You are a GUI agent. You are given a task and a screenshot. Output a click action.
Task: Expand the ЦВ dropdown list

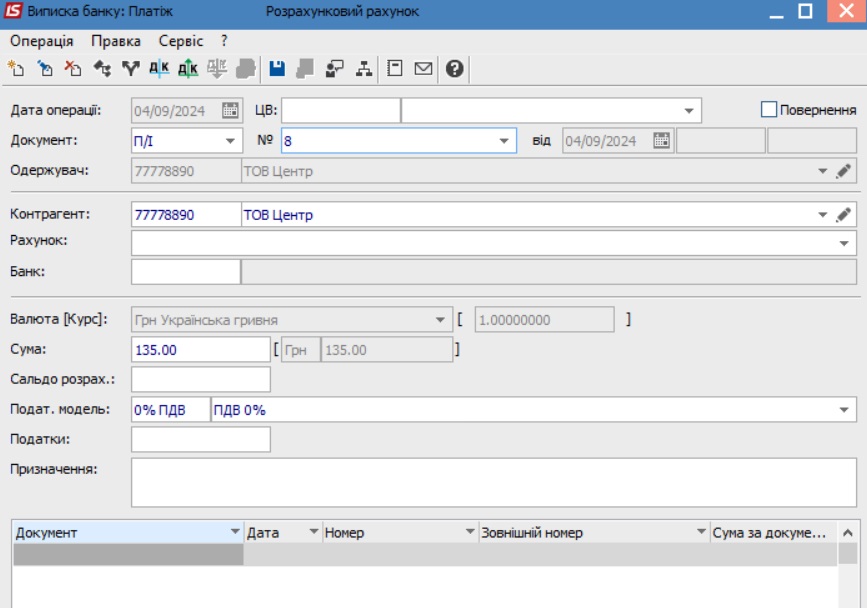[x=689, y=111]
